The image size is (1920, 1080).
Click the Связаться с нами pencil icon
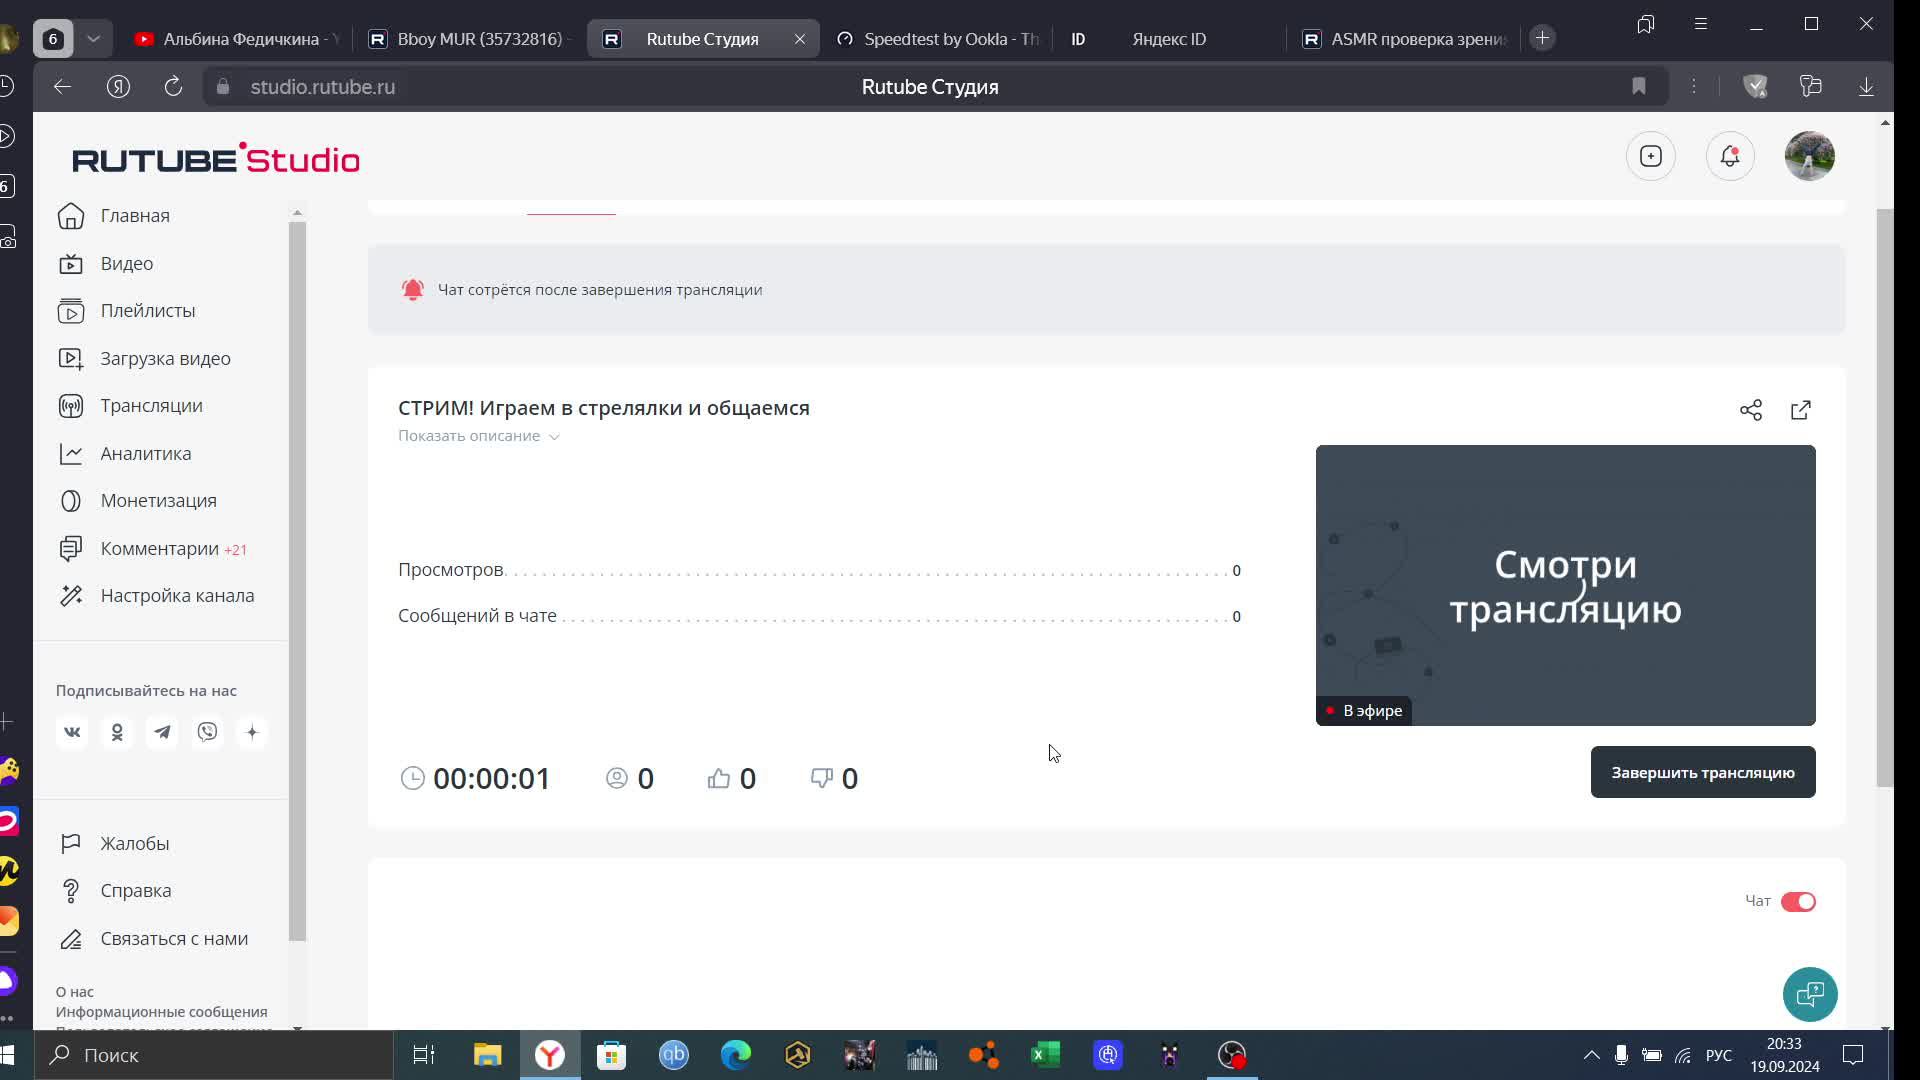coord(70,939)
